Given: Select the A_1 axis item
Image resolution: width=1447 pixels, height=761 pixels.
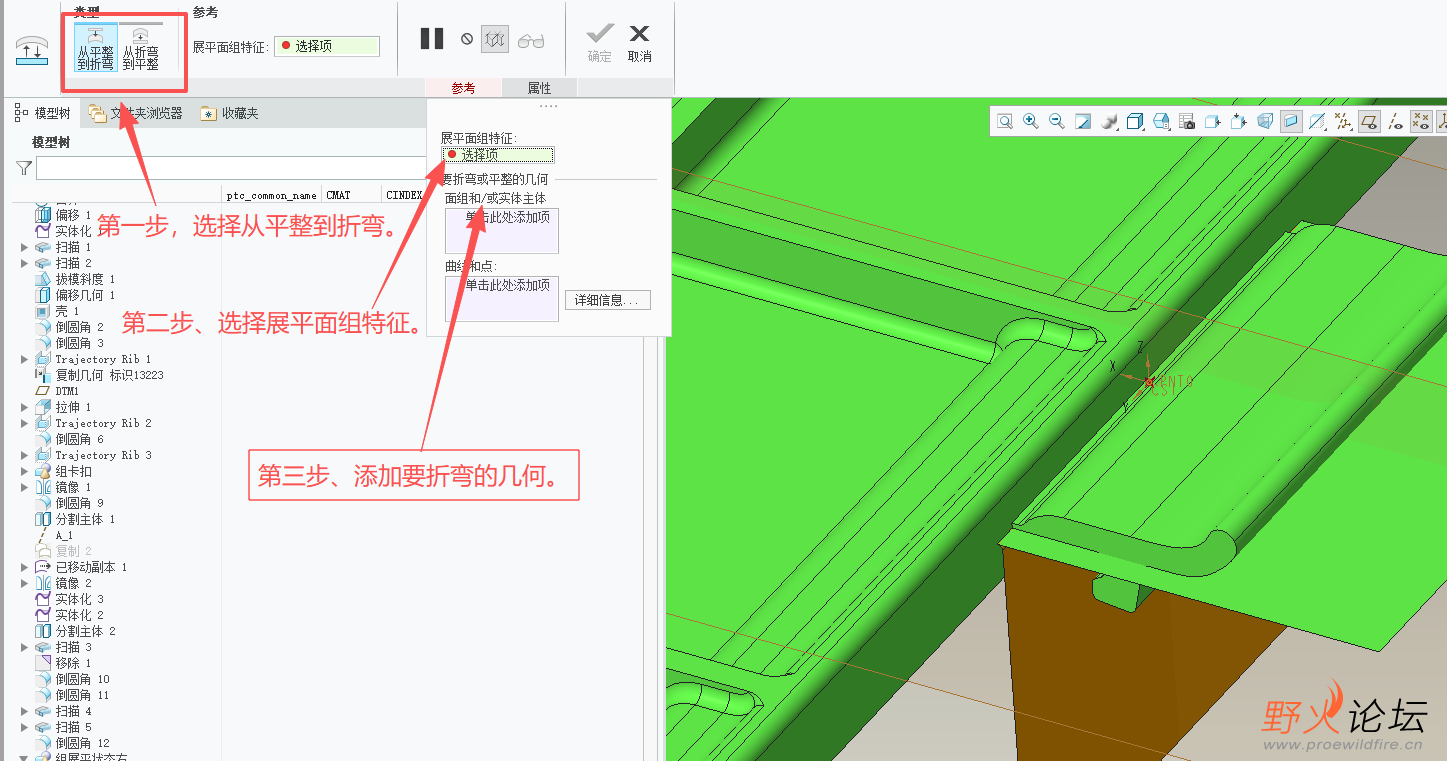Looking at the screenshot, I should coord(64,535).
